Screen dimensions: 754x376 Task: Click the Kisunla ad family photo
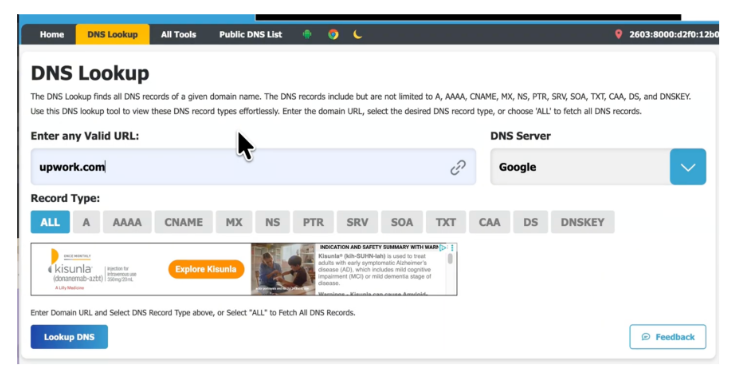click(x=283, y=269)
